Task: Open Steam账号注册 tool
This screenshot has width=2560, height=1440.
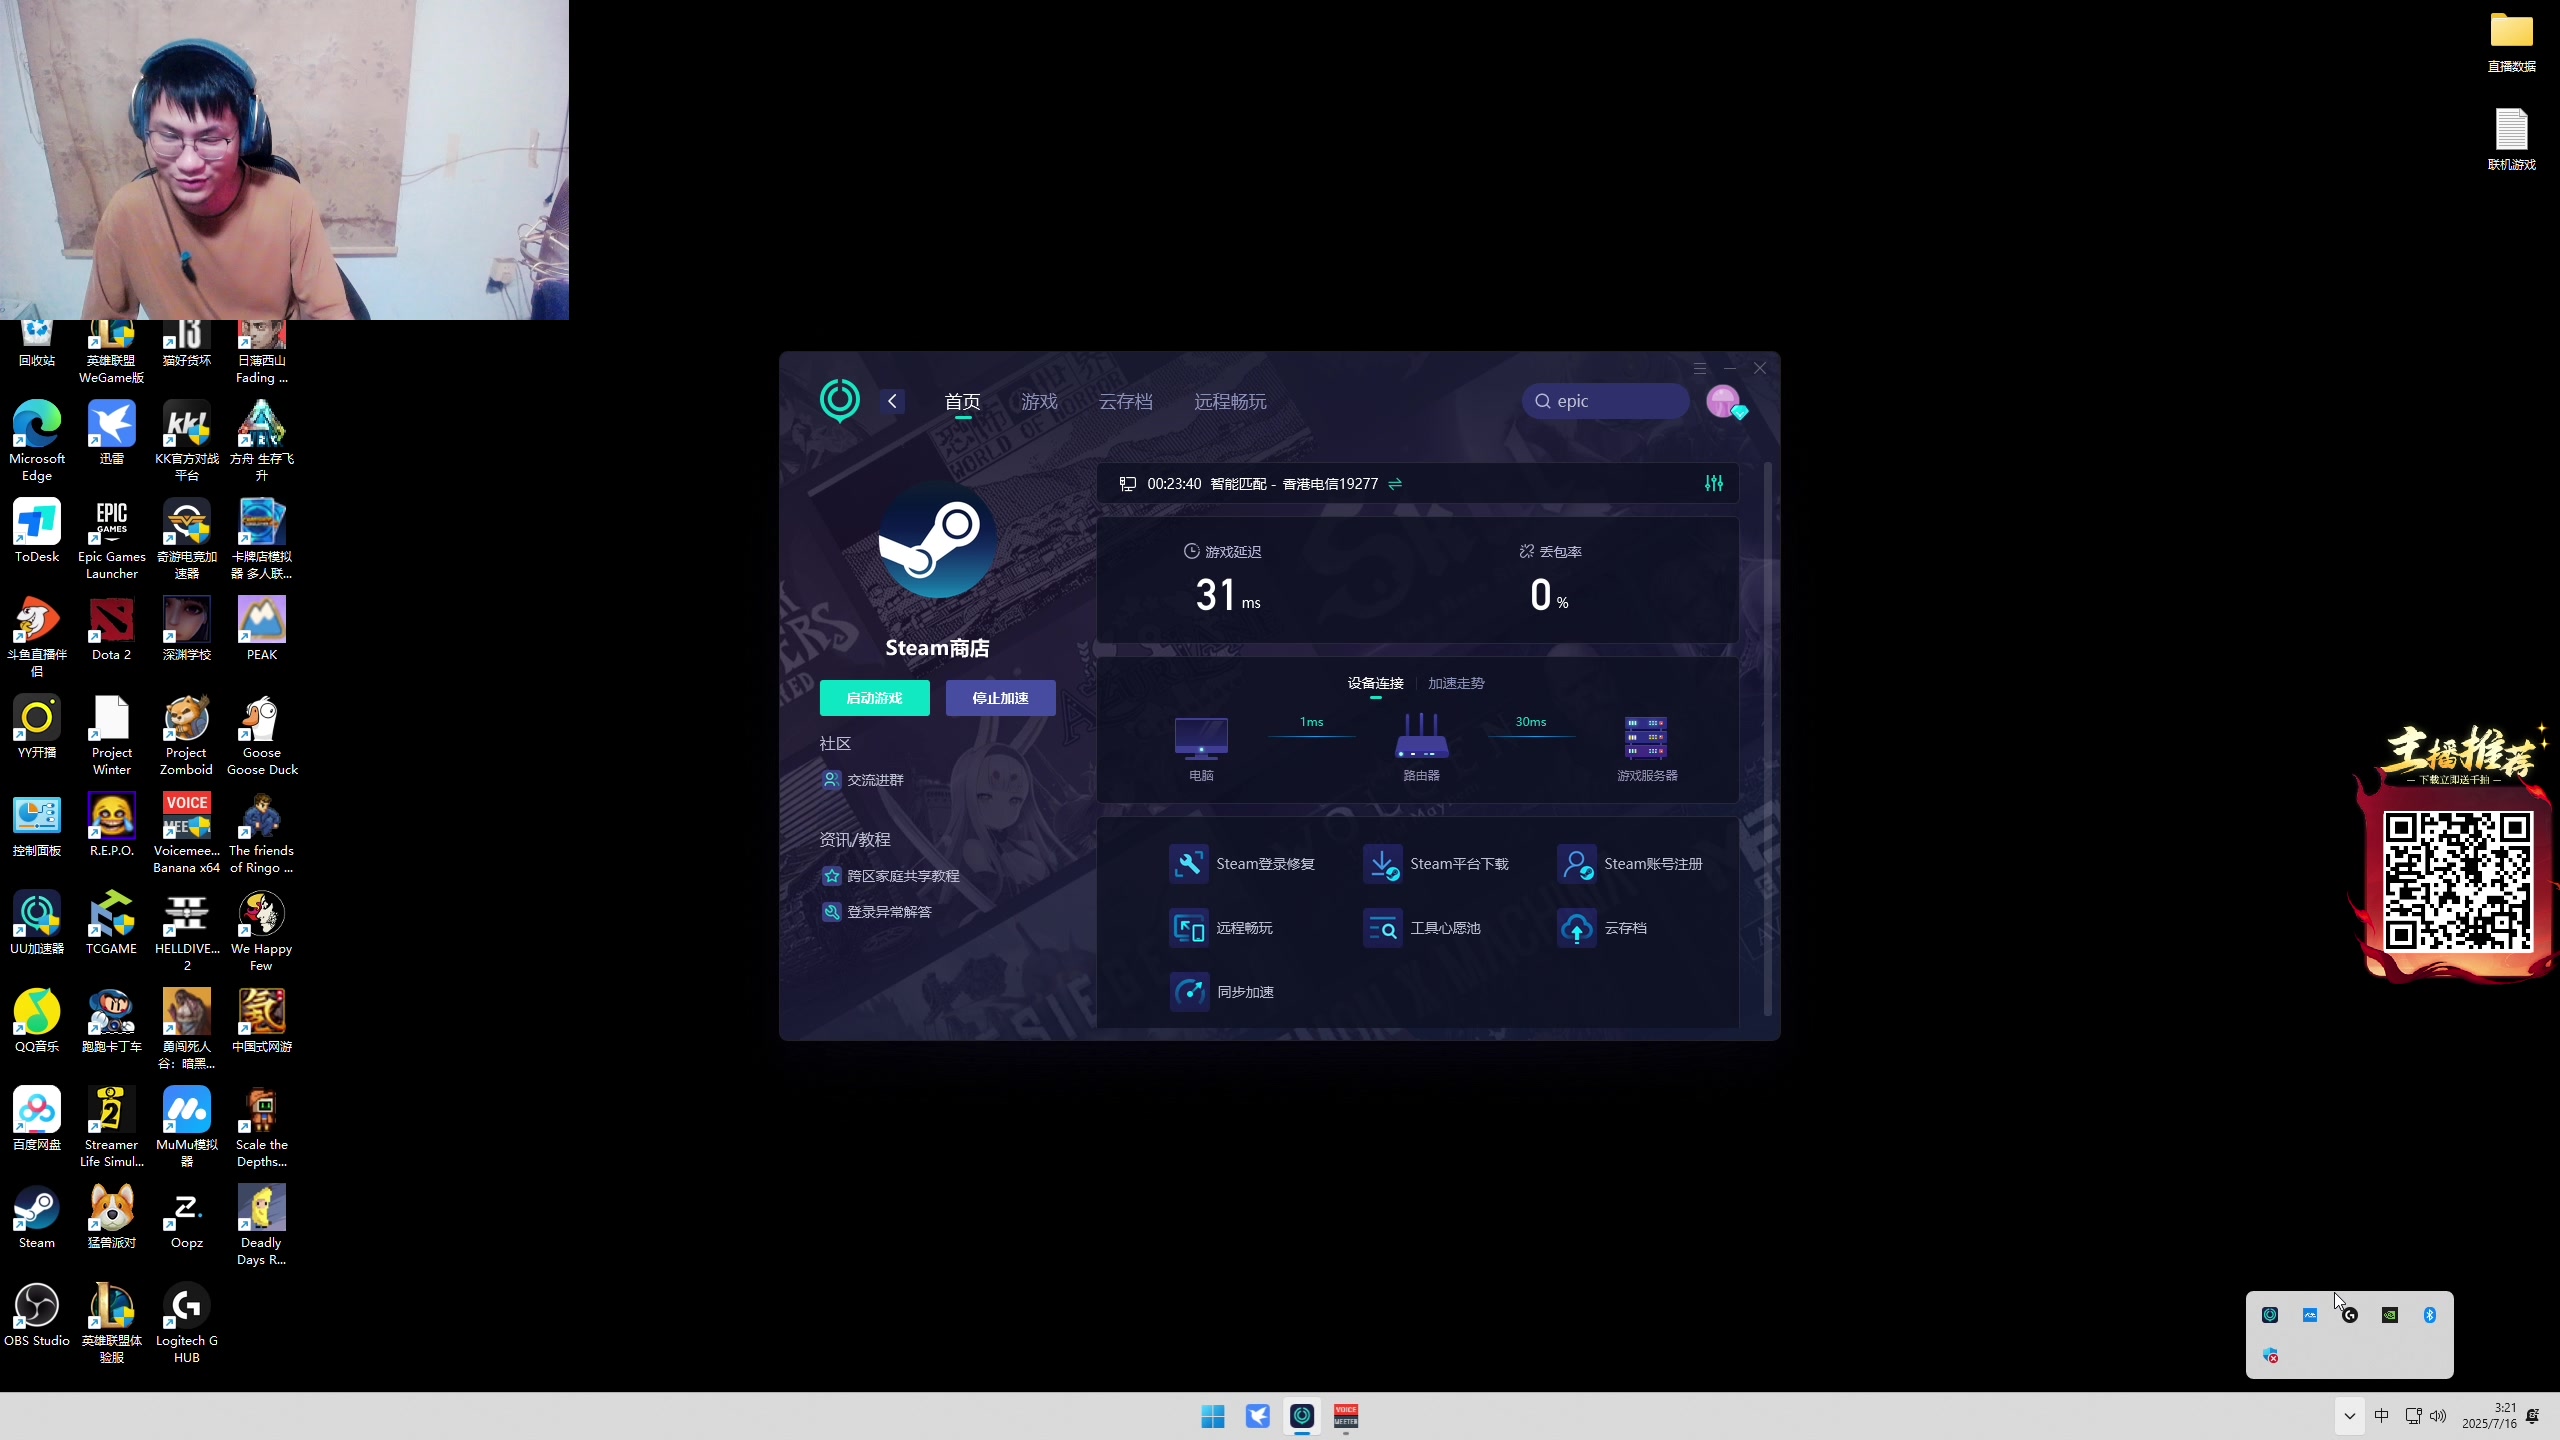Action: [x=1630, y=864]
